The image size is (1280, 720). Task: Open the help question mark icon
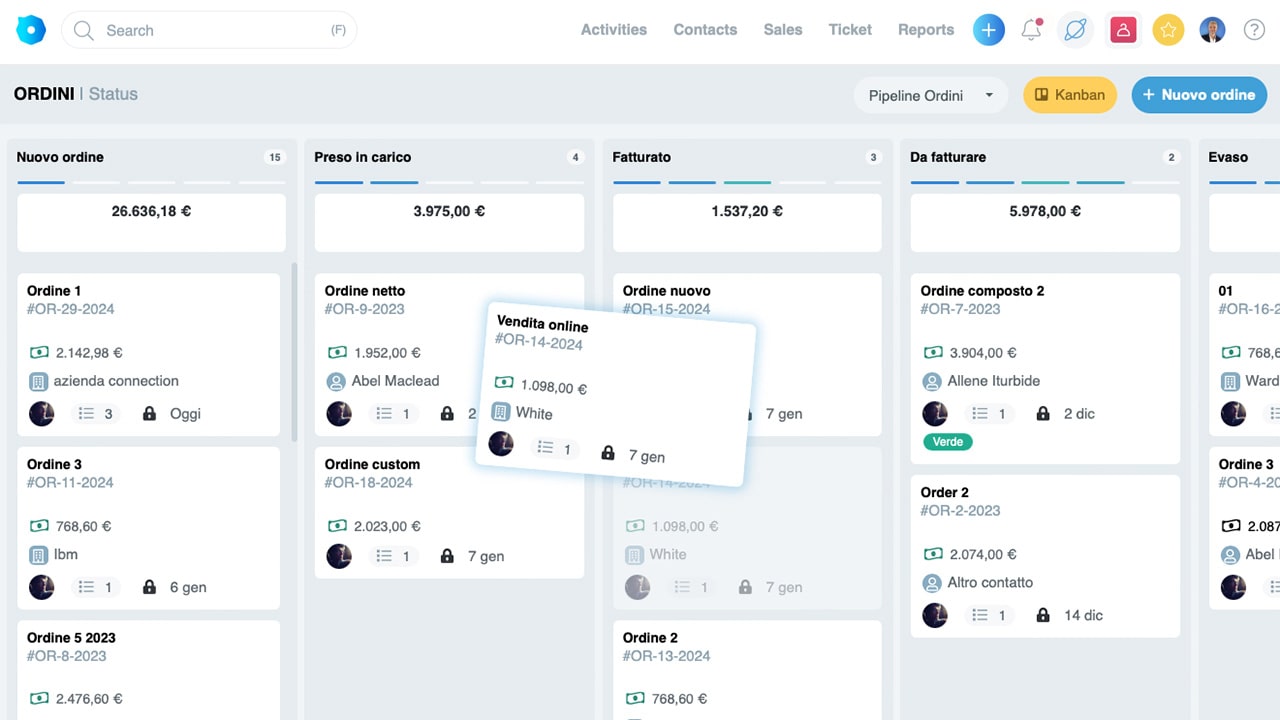click(1253, 30)
